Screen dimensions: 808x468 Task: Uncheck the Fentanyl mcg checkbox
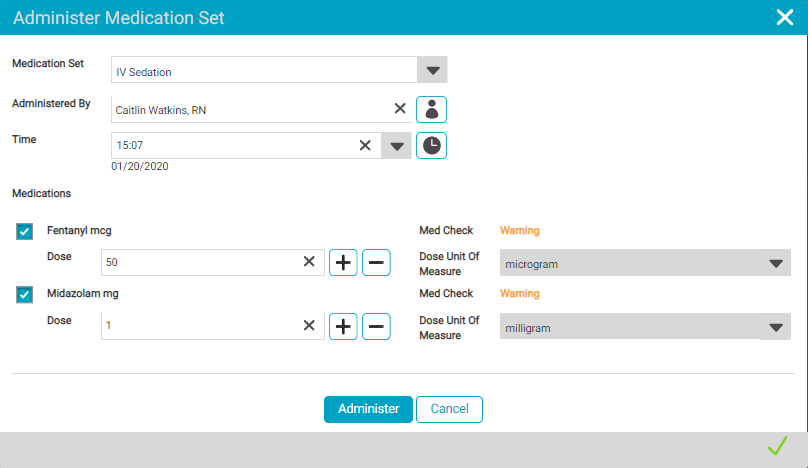(x=25, y=232)
